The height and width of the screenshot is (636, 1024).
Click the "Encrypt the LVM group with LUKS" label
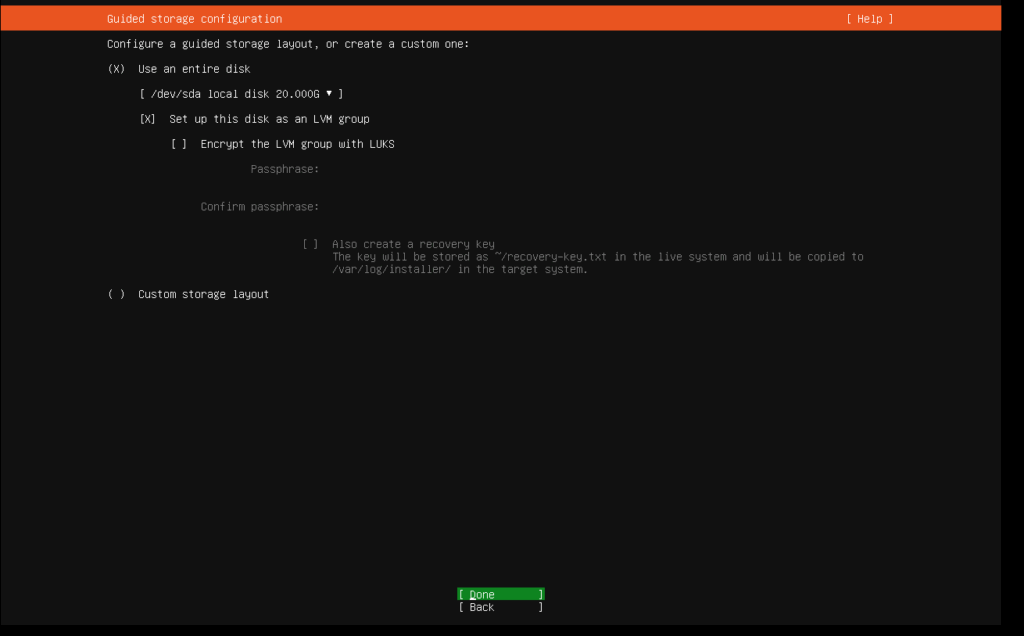click(x=297, y=144)
